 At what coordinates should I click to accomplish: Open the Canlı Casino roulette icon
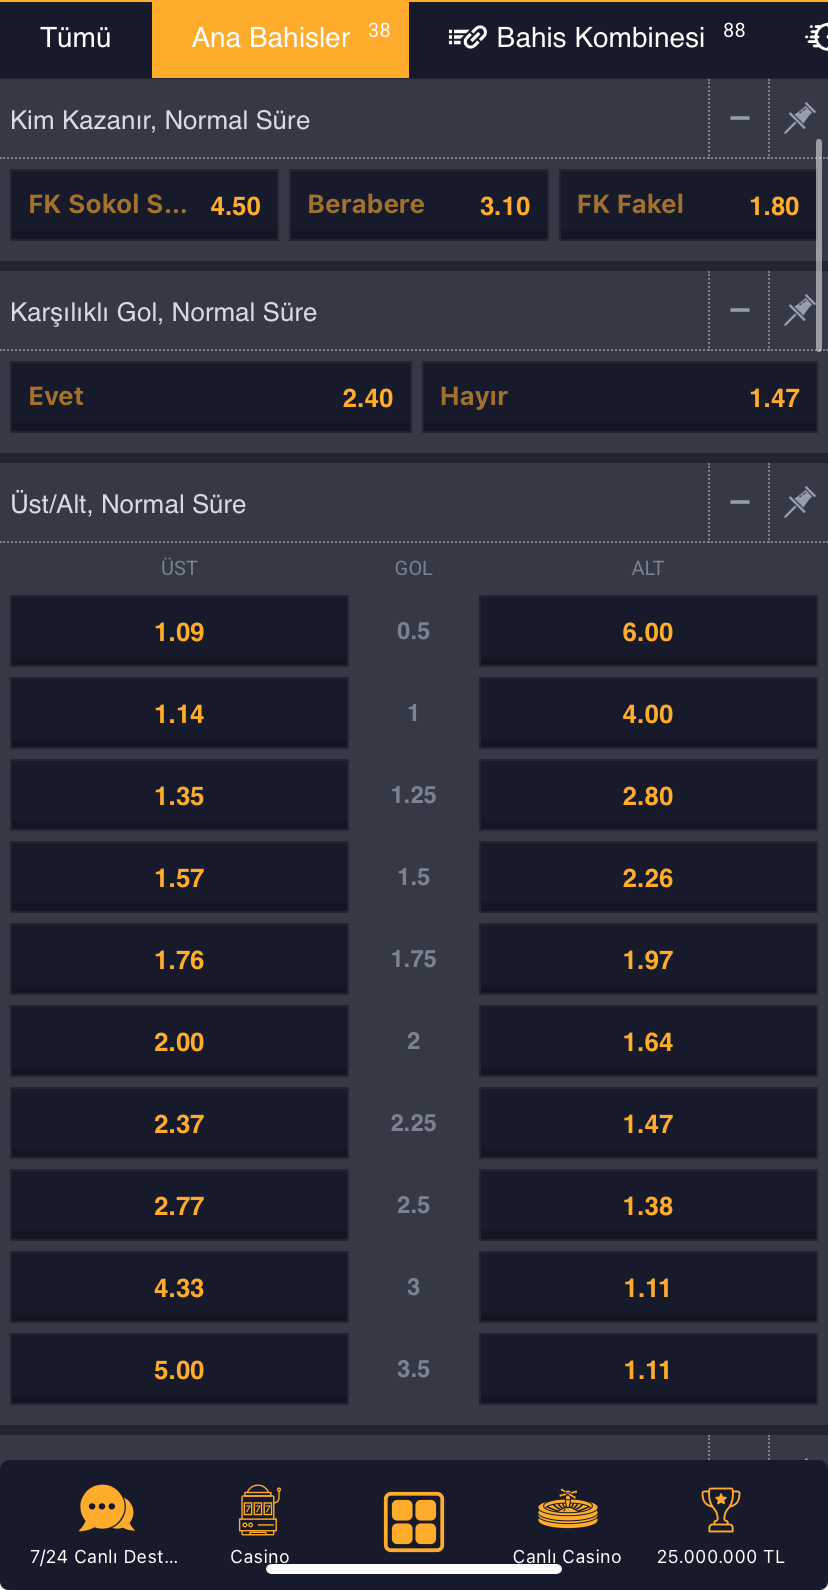point(567,1510)
